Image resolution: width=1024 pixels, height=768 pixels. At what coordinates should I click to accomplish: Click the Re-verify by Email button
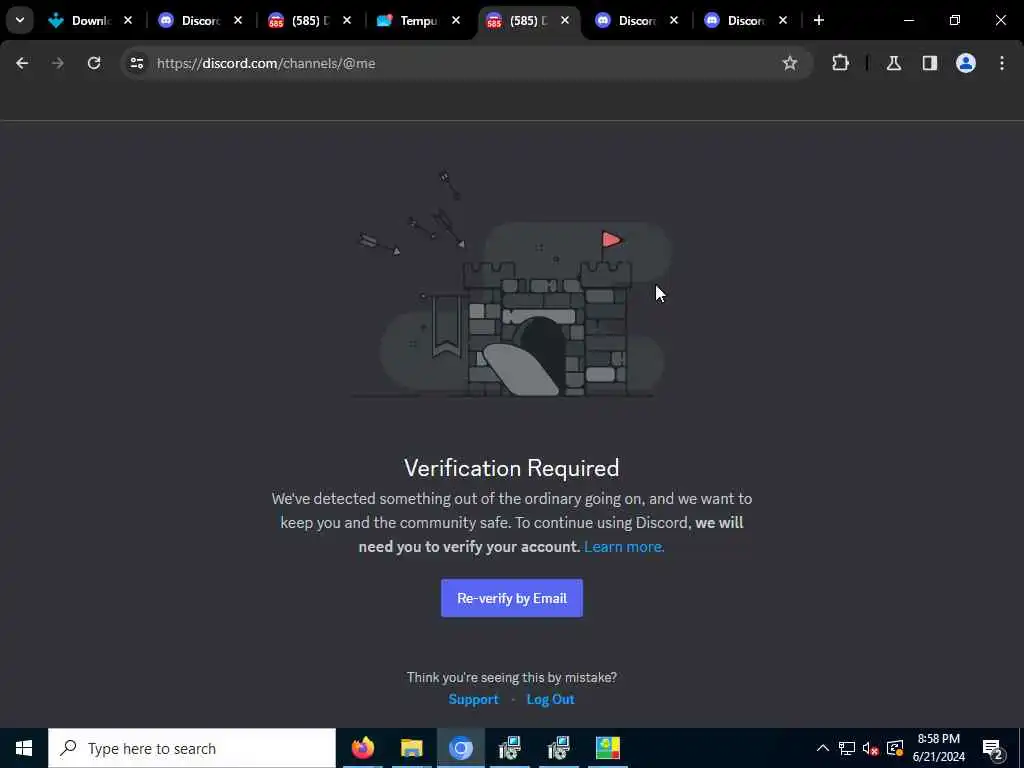[x=511, y=598]
